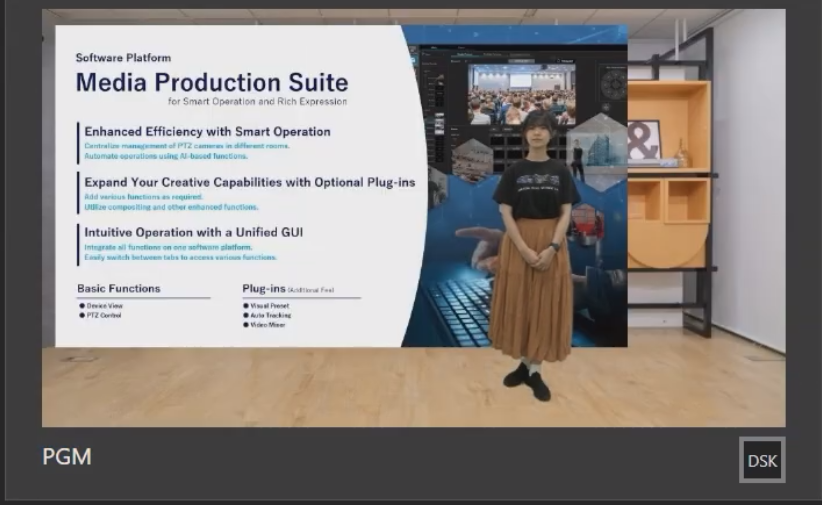The image size is (822, 505).
Task: Click the circular PTZ joystick graphic in the slide
Action: pyautogui.click(x=614, y=83)
